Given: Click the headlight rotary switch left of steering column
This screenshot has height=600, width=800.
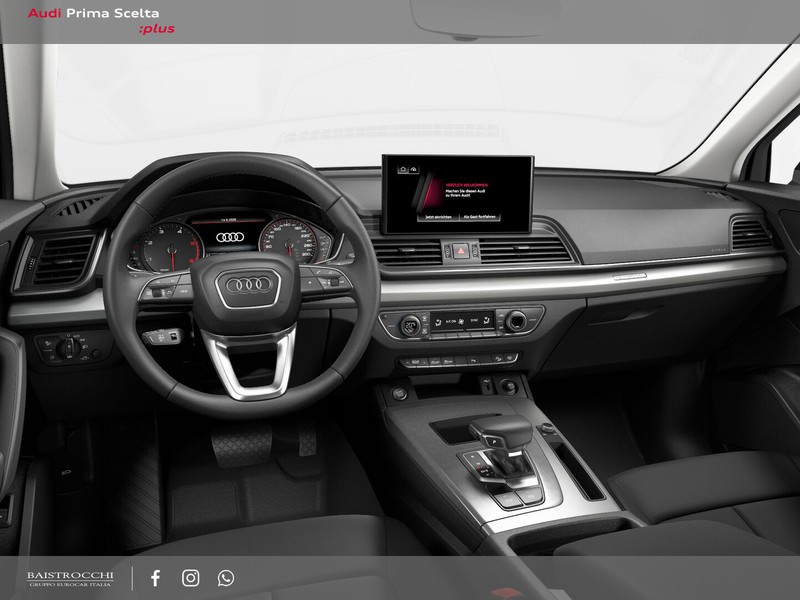Looking at the screenshot, I should click(x=69, y=348).
